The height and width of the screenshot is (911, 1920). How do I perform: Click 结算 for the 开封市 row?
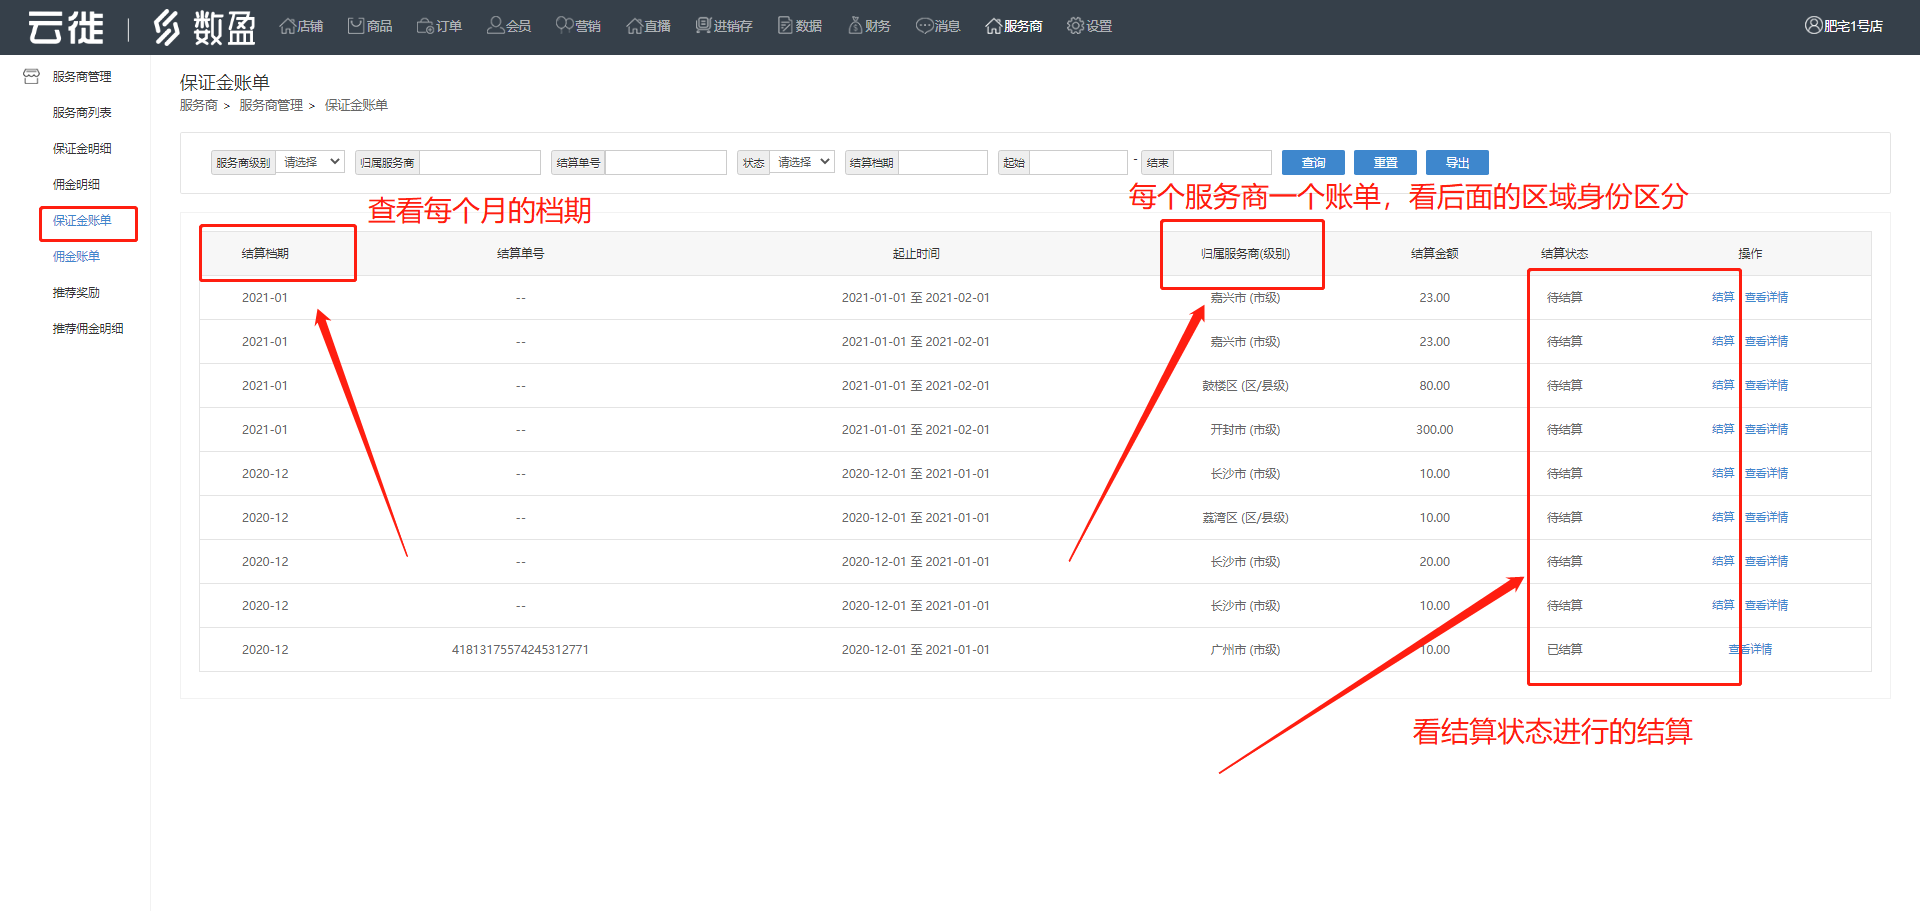tap(1722, 429)
